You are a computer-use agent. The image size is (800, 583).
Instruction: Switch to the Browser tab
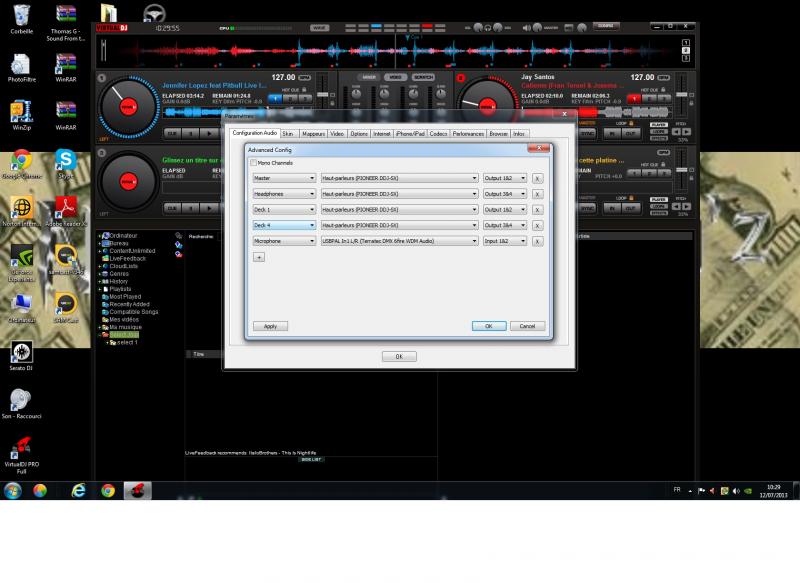(x=498, y=134)
